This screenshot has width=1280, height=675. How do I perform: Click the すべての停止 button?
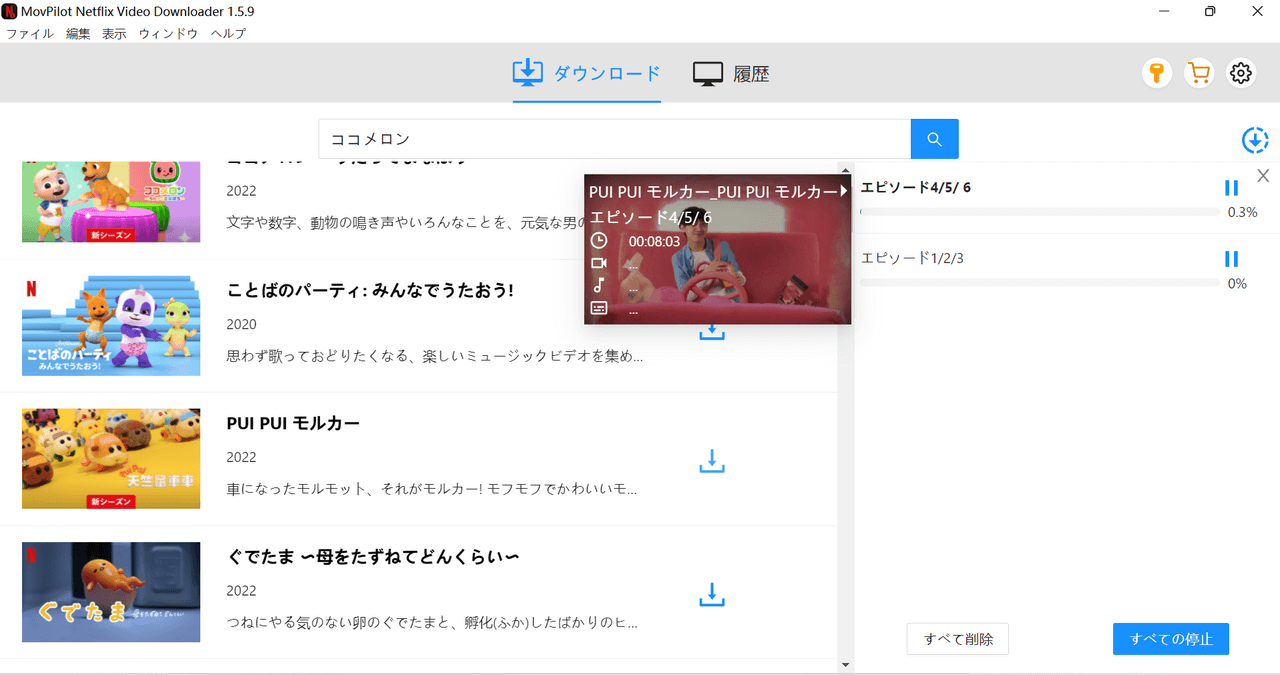pos(1171,639)
